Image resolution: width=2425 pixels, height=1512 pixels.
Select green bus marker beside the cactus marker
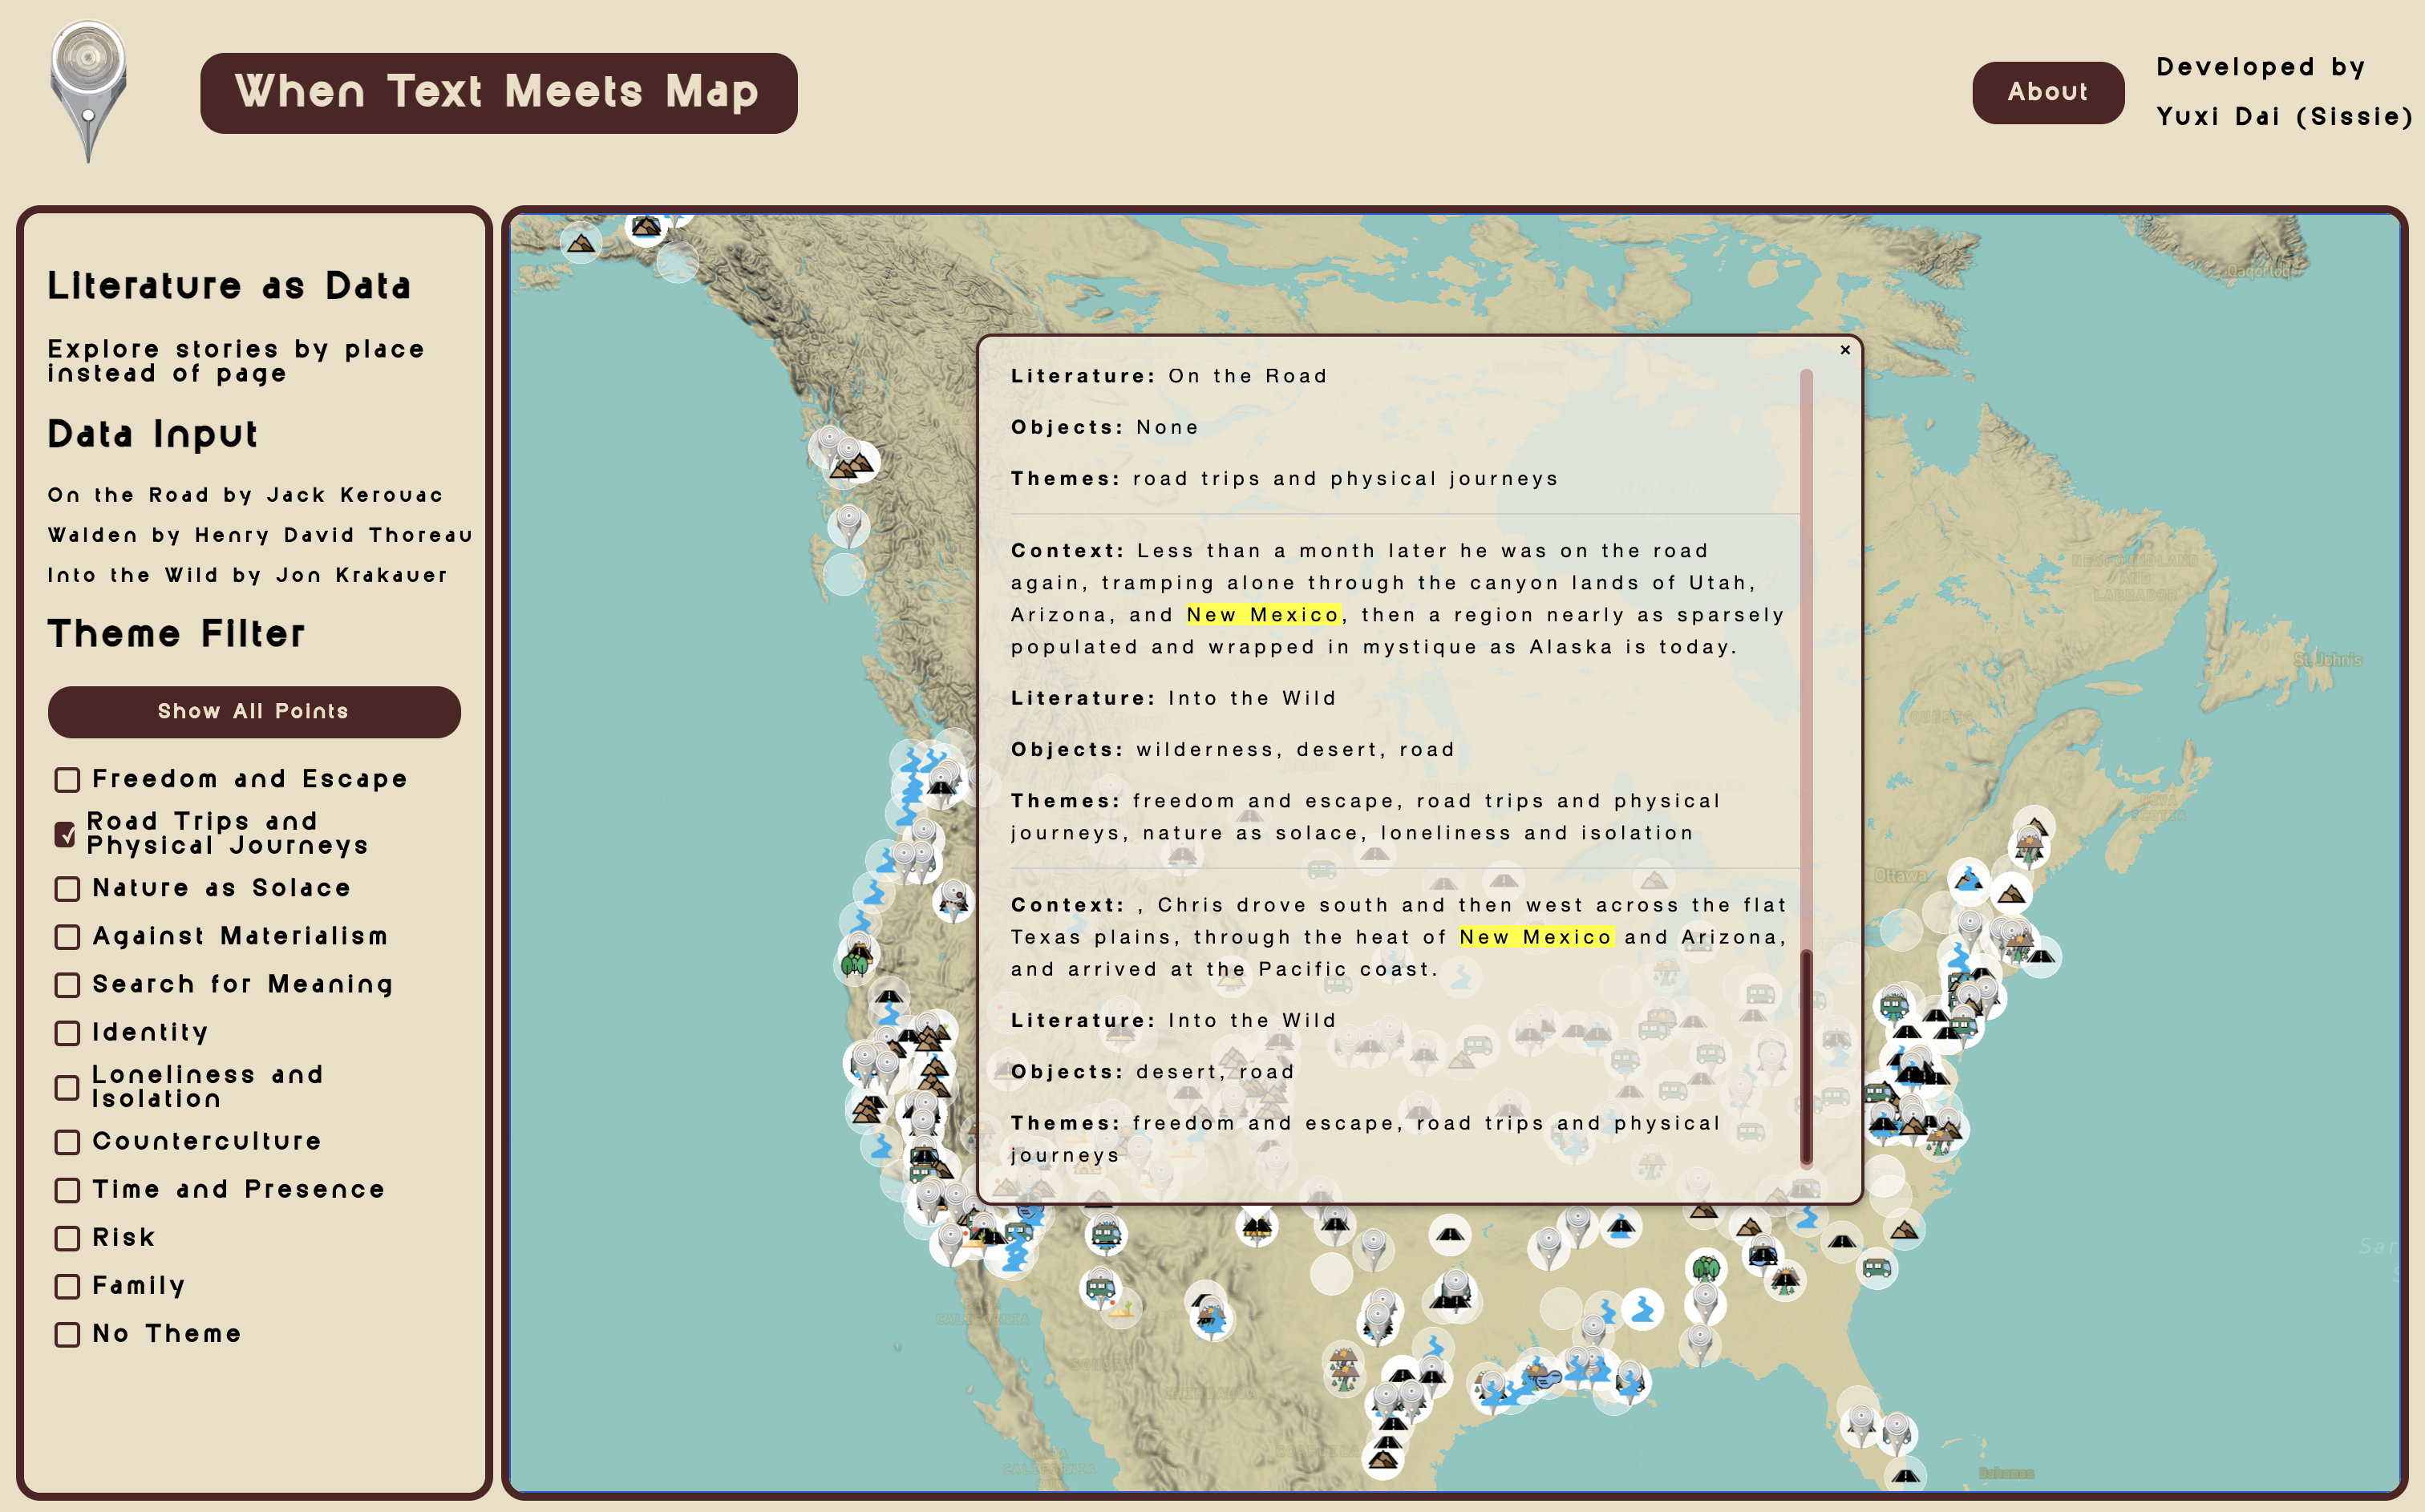click(1100, 1287)
